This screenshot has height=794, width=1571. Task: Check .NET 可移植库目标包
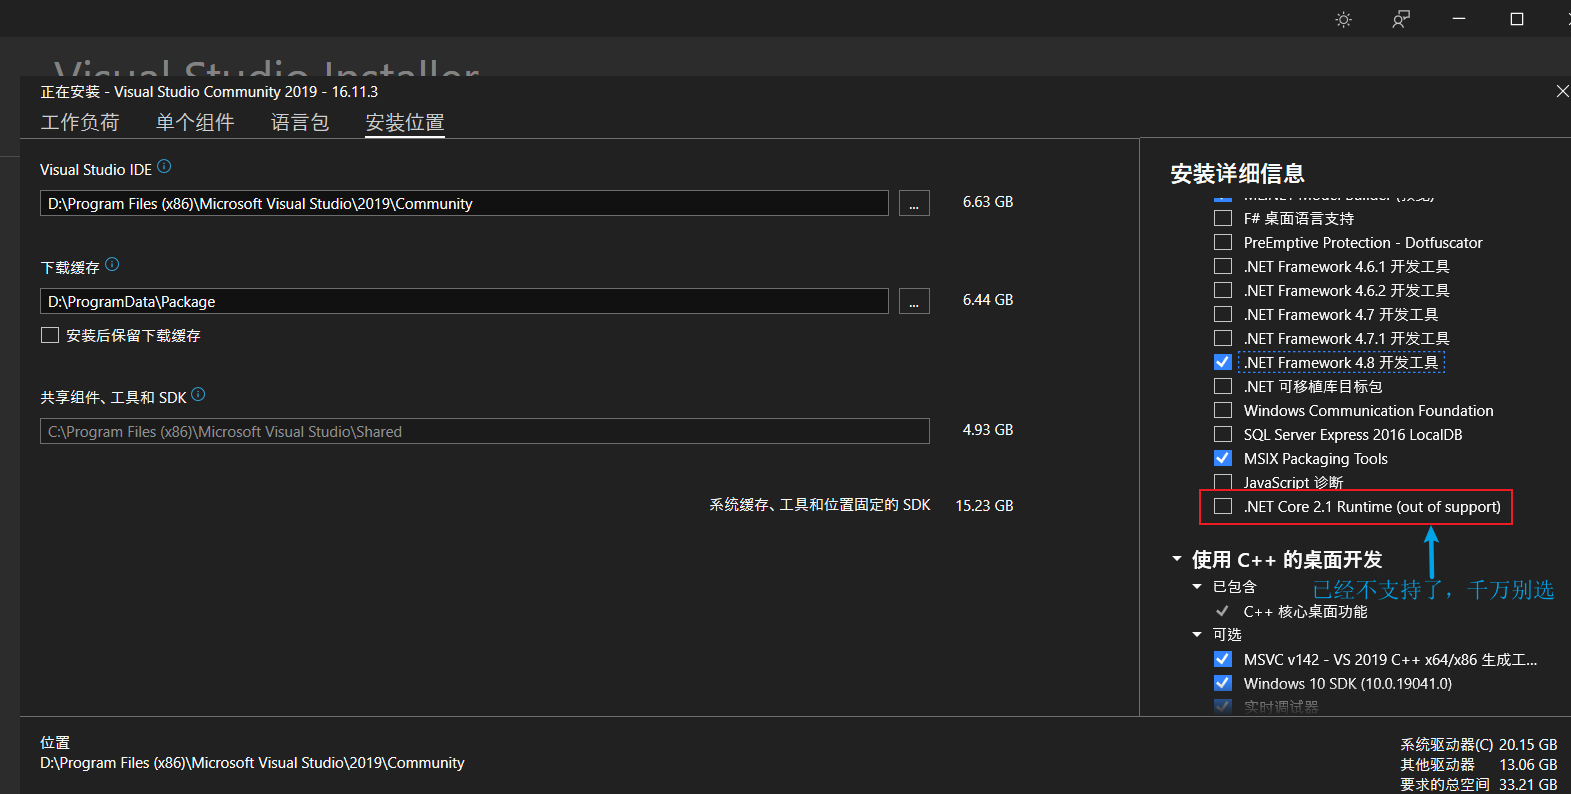1222,386
